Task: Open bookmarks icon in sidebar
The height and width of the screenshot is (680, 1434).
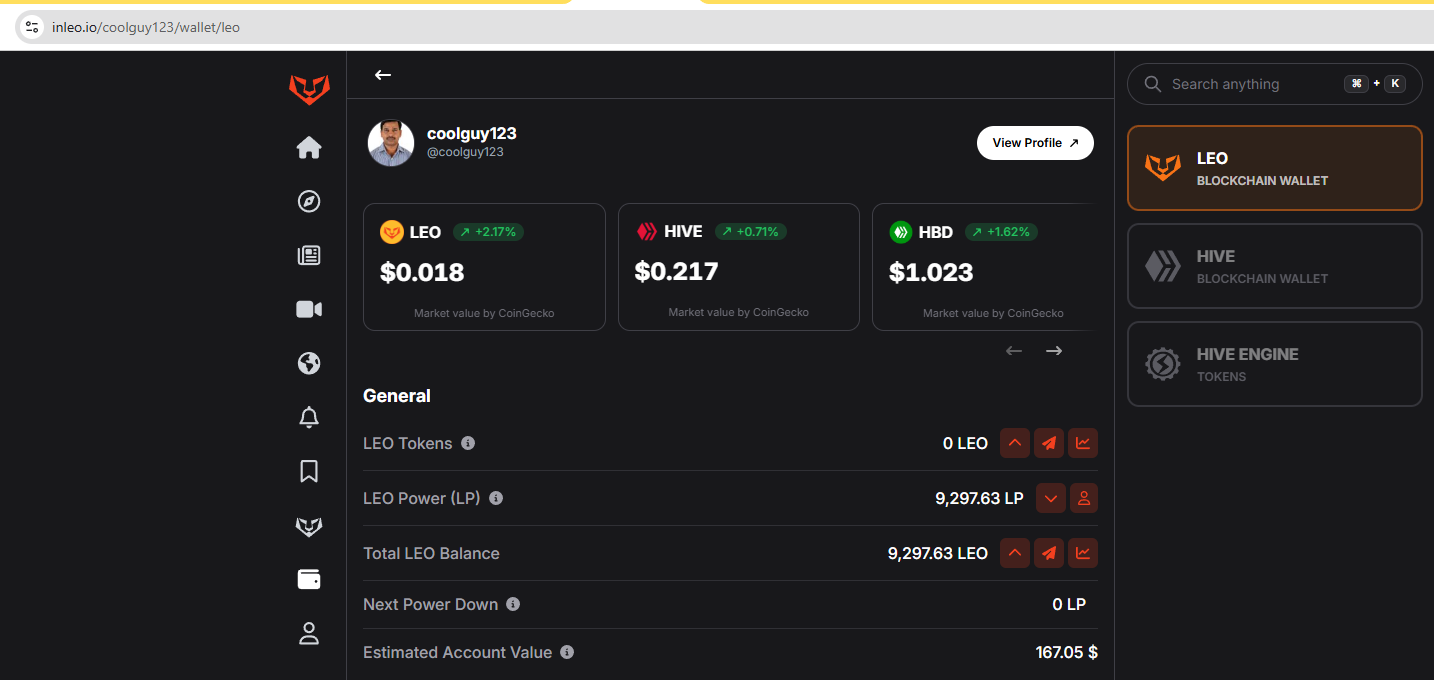Action: pos(309,471)
